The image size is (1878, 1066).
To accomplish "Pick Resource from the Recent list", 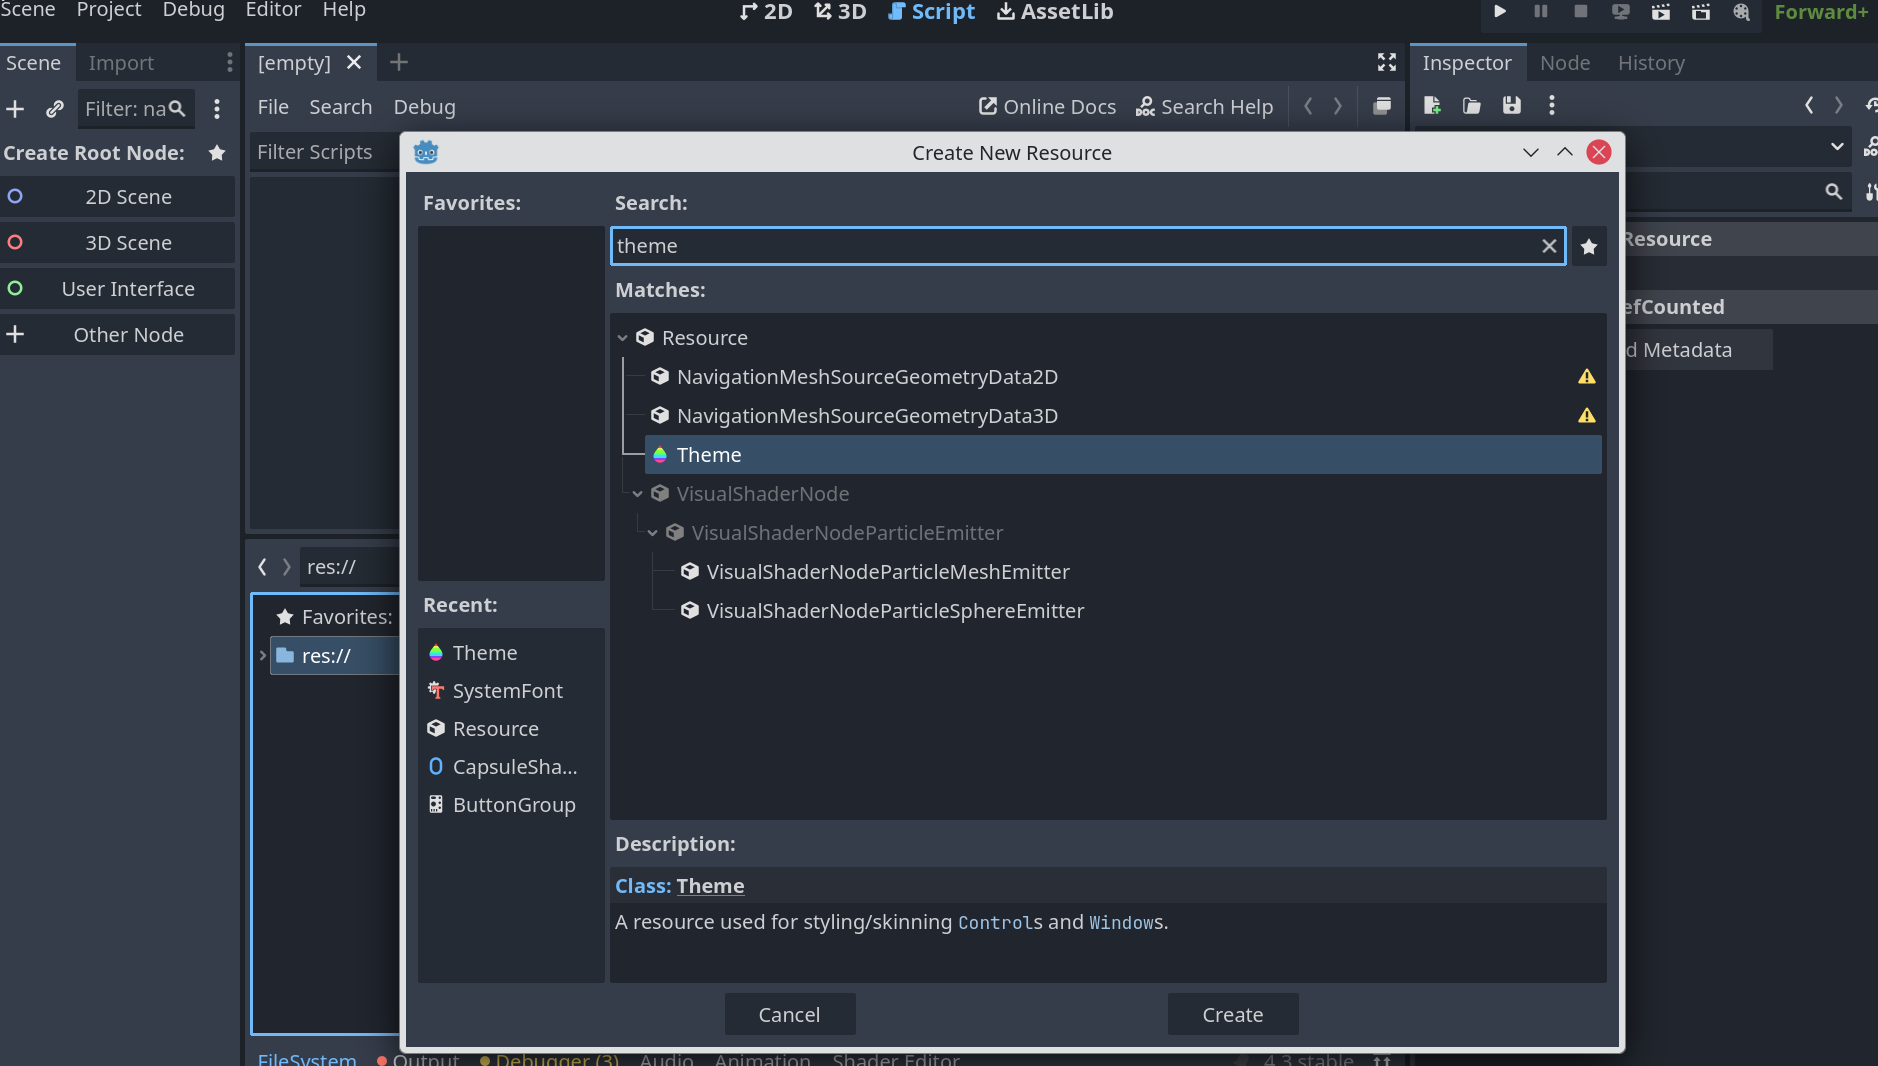I will click(x=511, y=729).
